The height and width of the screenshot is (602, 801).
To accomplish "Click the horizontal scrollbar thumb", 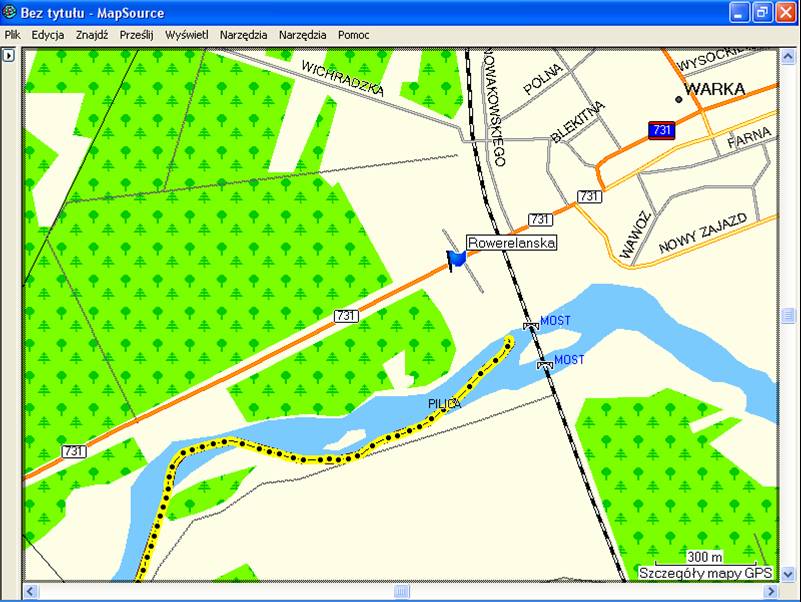I will [x=402, y=592].
